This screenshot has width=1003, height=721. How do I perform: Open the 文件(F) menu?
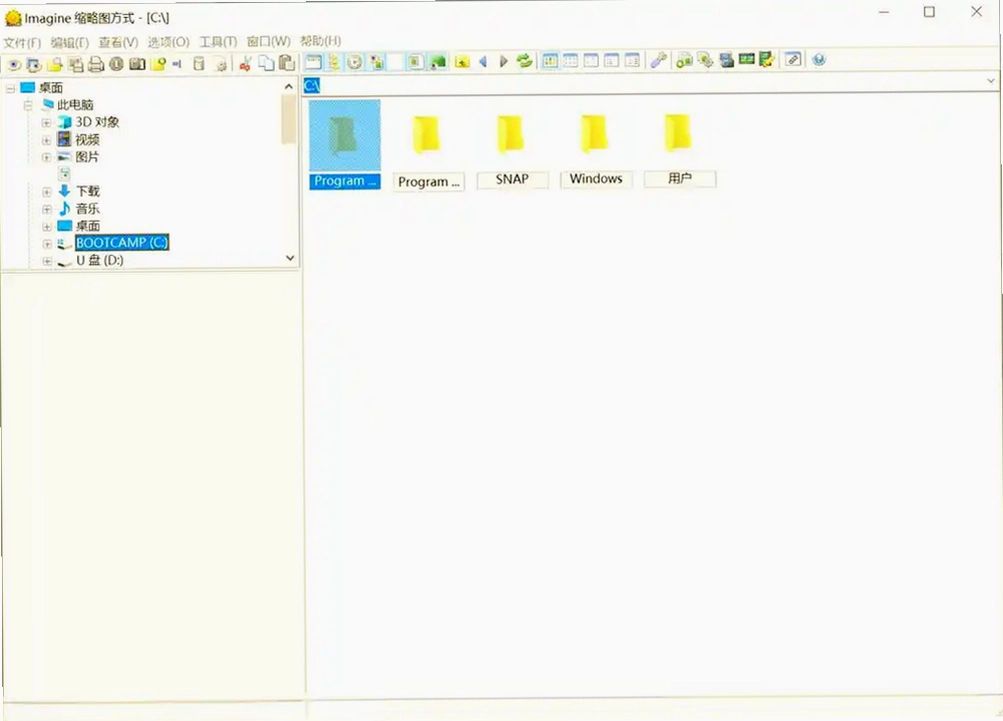point(22,43)
